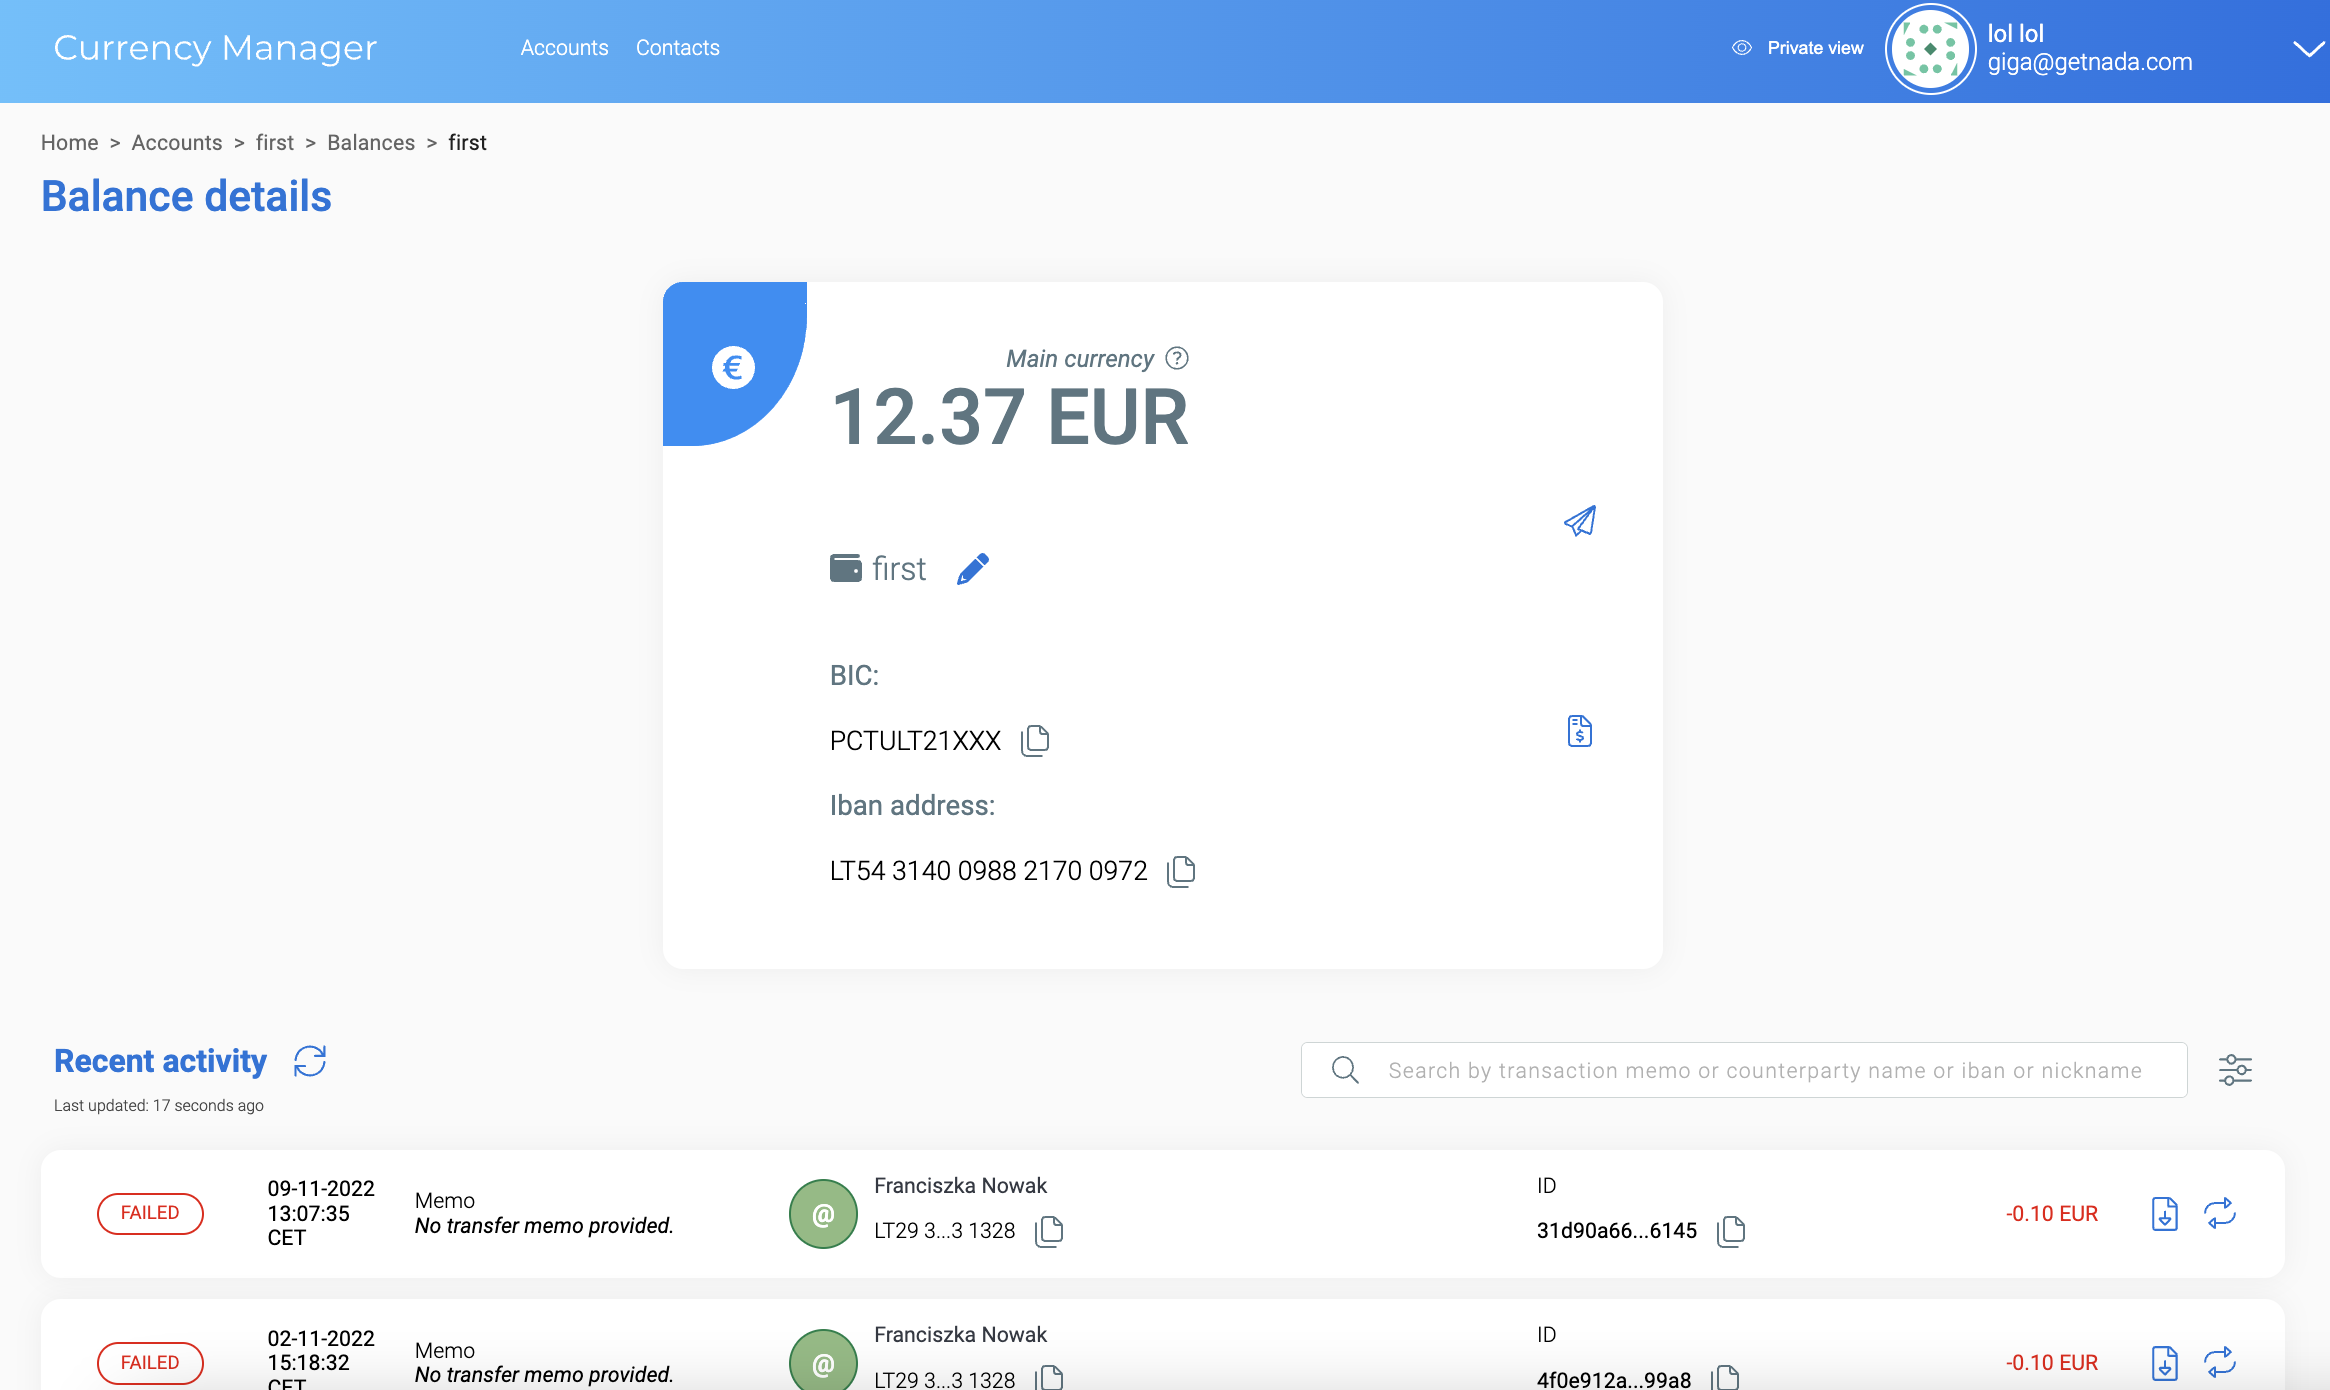This screenshot has width=2330, height=1390.
Task: Open the Contacts menu item
Action: tap(677, 48)
